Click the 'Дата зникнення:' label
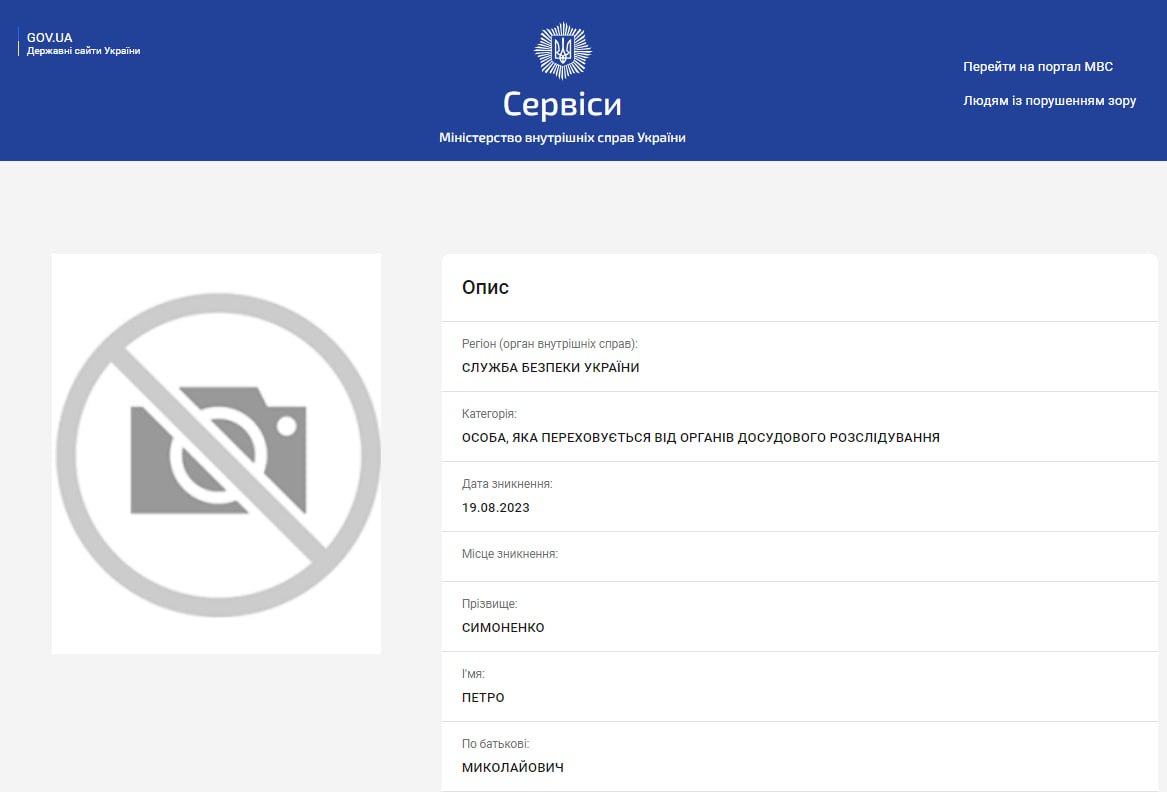1167x792 pixels. (x=507, y=484)
